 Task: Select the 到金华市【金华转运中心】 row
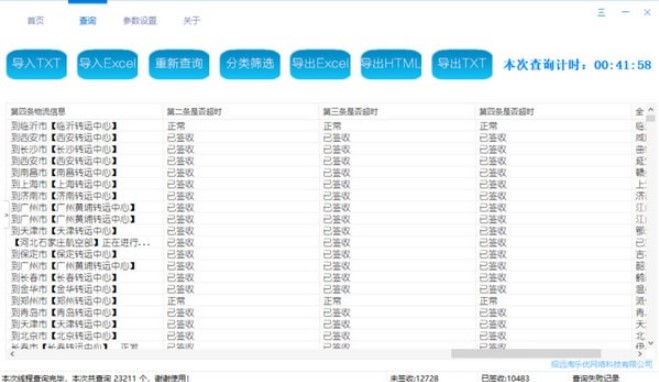point(326,289)
